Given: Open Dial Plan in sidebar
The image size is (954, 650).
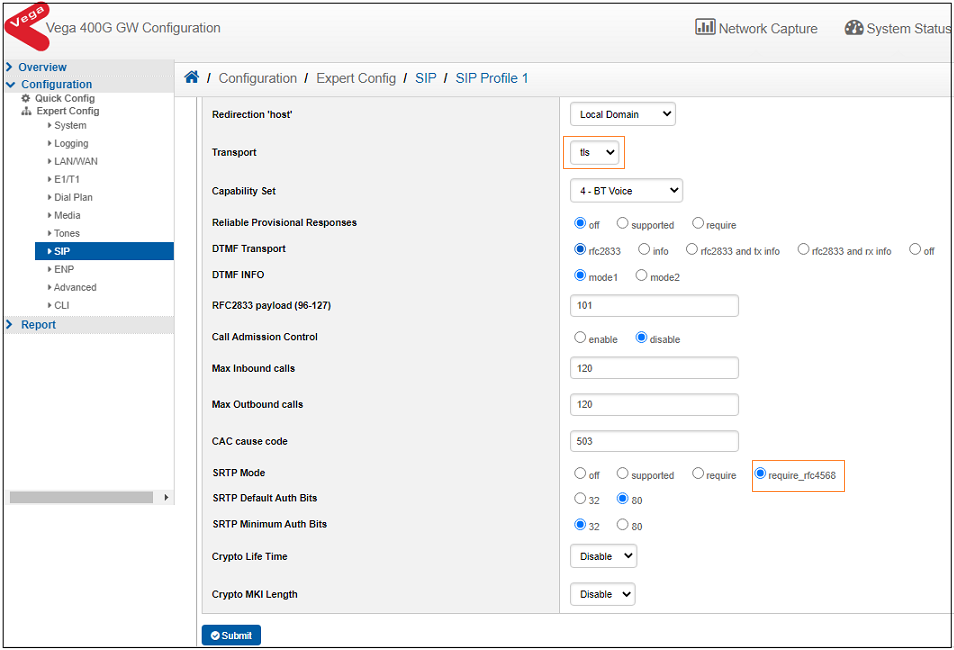Looking at the screenshot, I should pos(73,197).
